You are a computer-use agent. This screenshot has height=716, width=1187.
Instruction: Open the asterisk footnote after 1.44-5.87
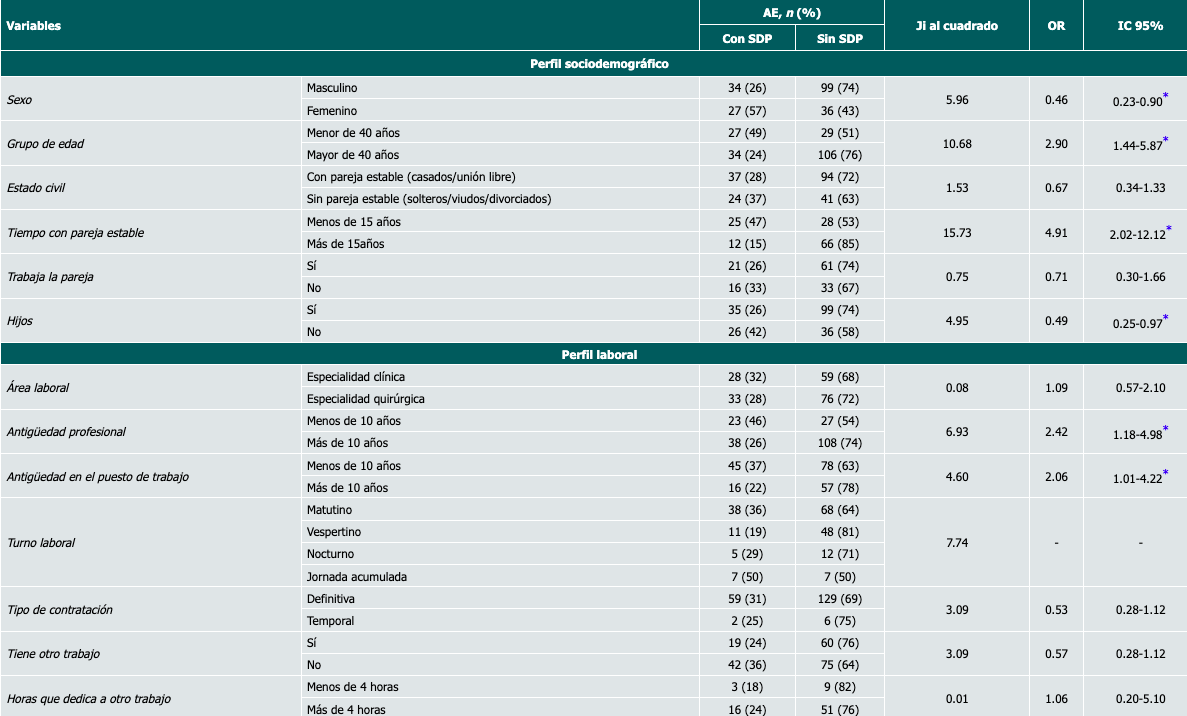click(1166, 140)
